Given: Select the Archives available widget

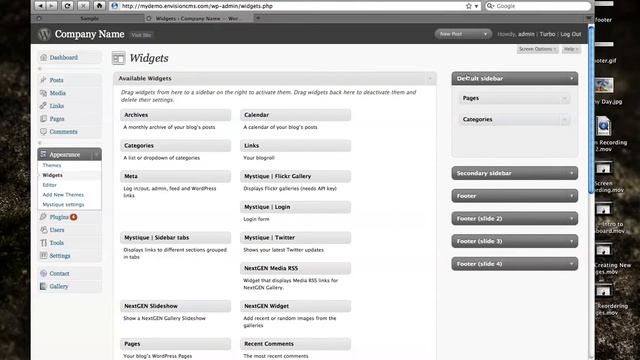Looking at the screenshot, I should 176,115.
